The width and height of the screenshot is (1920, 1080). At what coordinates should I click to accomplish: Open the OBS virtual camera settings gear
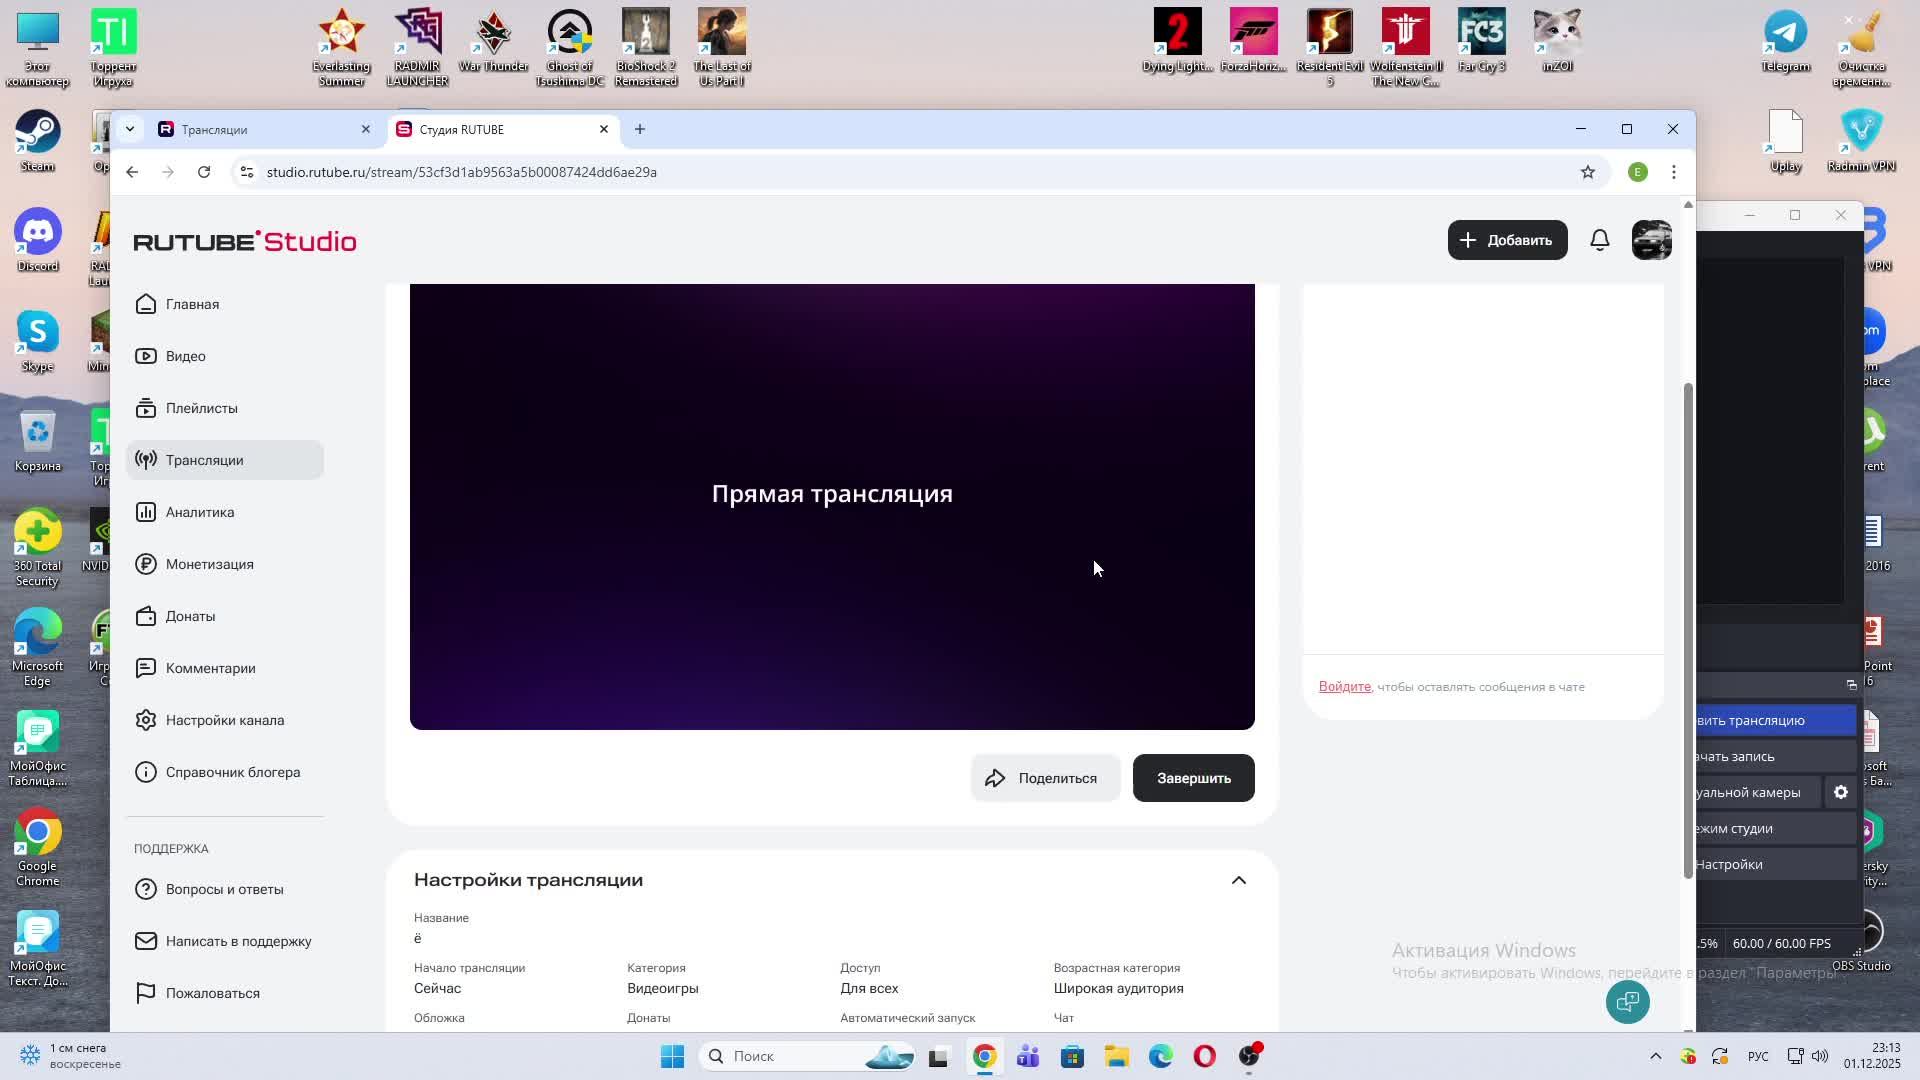(1840, 792)
